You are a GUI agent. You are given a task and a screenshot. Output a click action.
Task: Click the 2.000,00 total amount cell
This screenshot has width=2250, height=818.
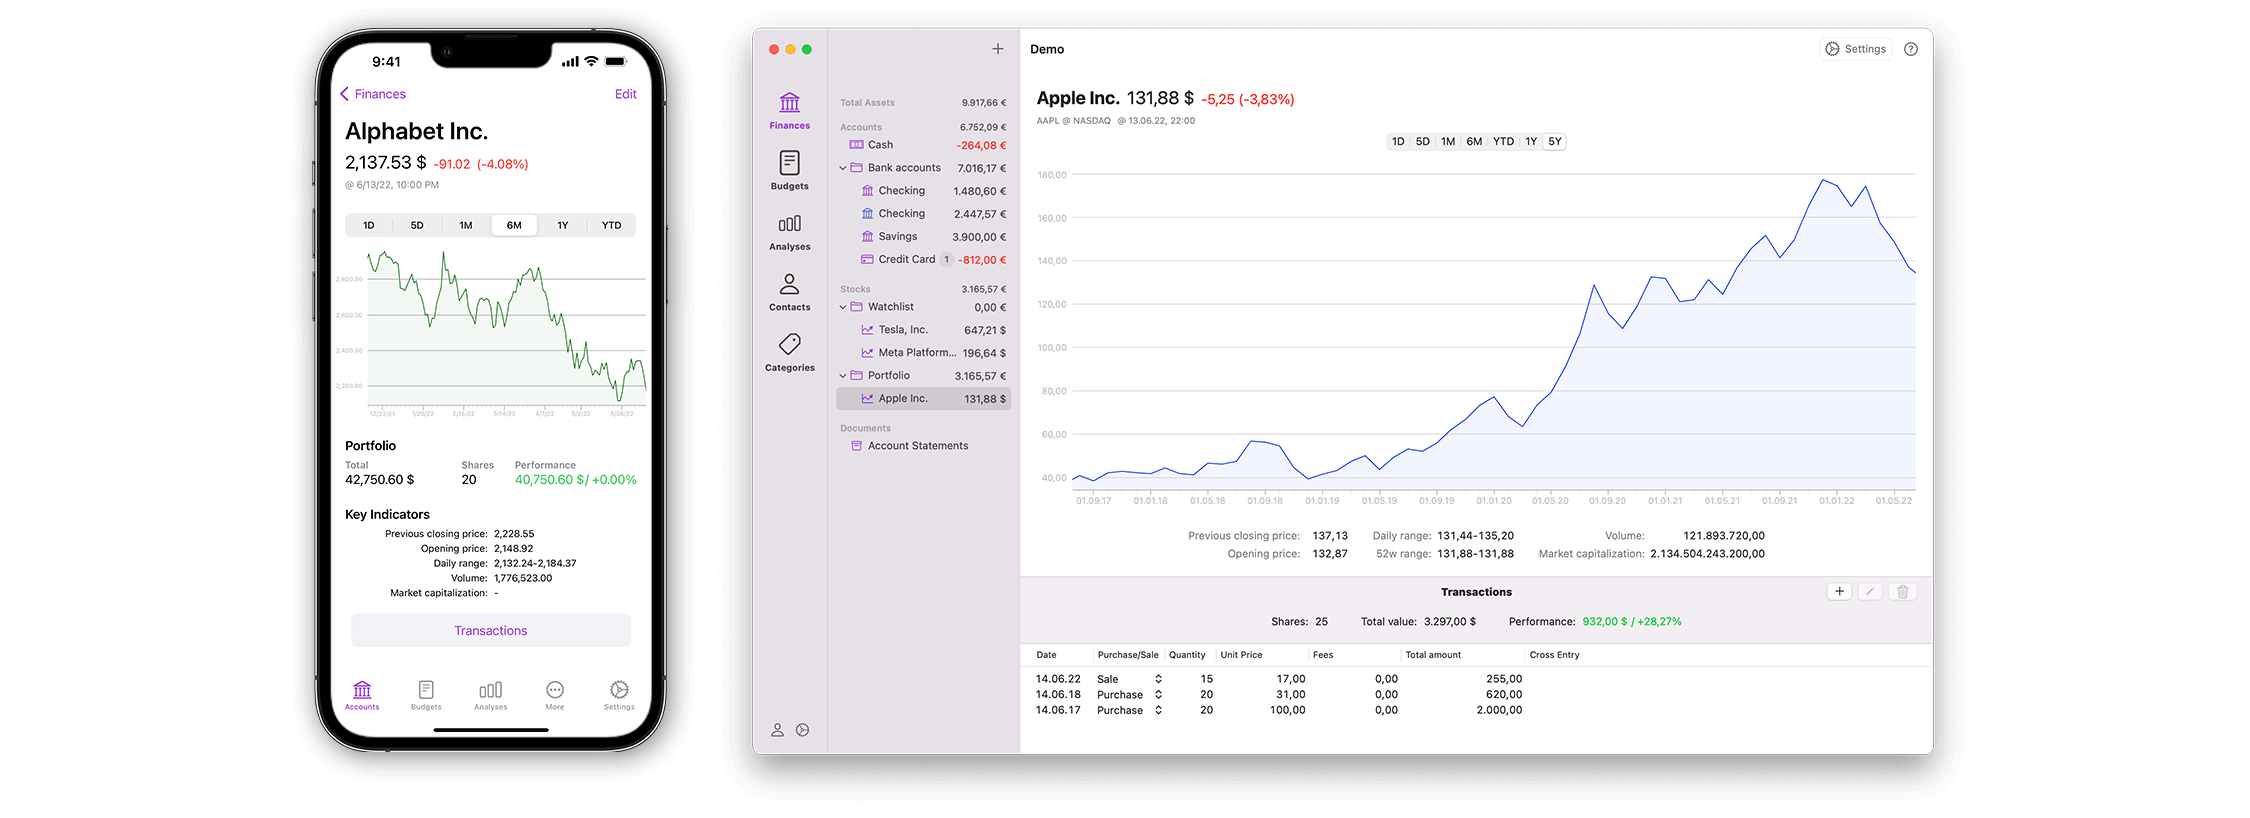pyautogui.click(x=1499, y=710)
